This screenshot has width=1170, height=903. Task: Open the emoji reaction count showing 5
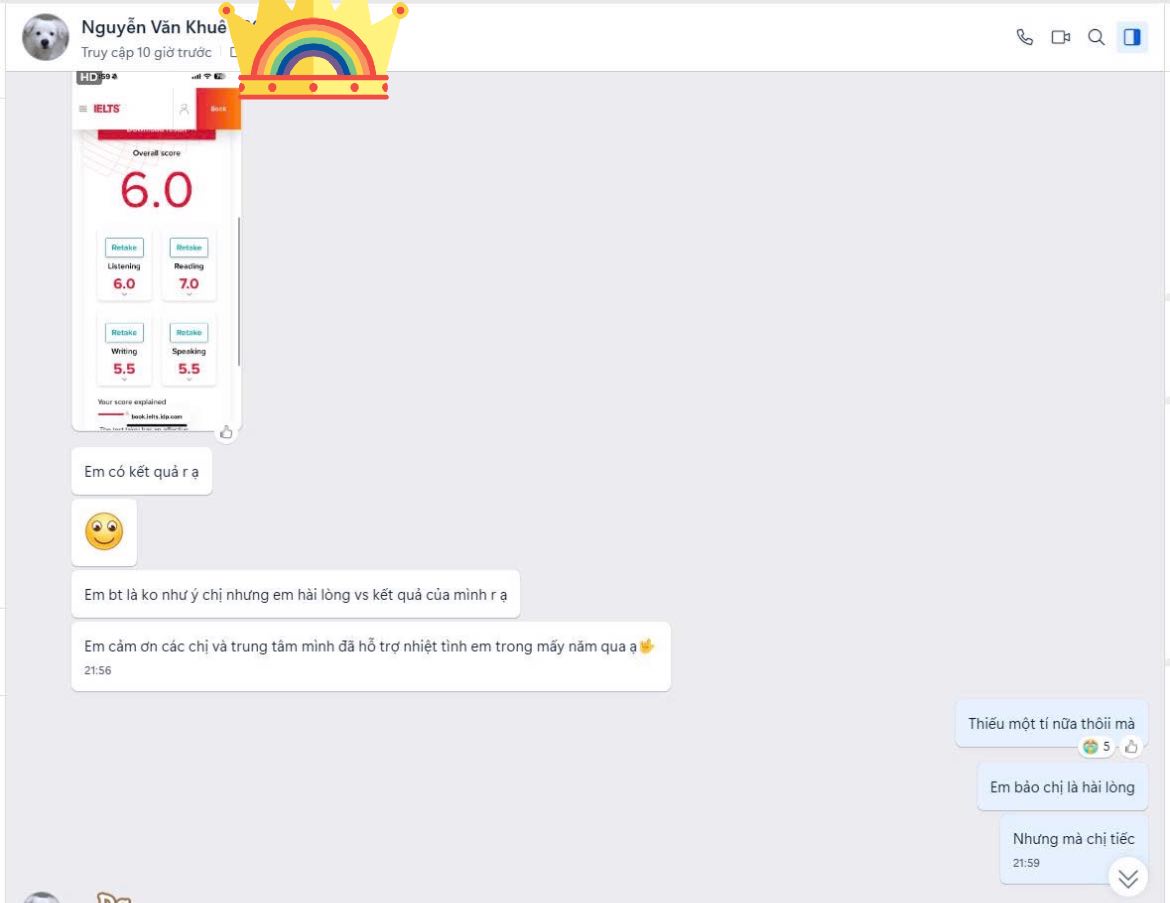point(1096,747)
